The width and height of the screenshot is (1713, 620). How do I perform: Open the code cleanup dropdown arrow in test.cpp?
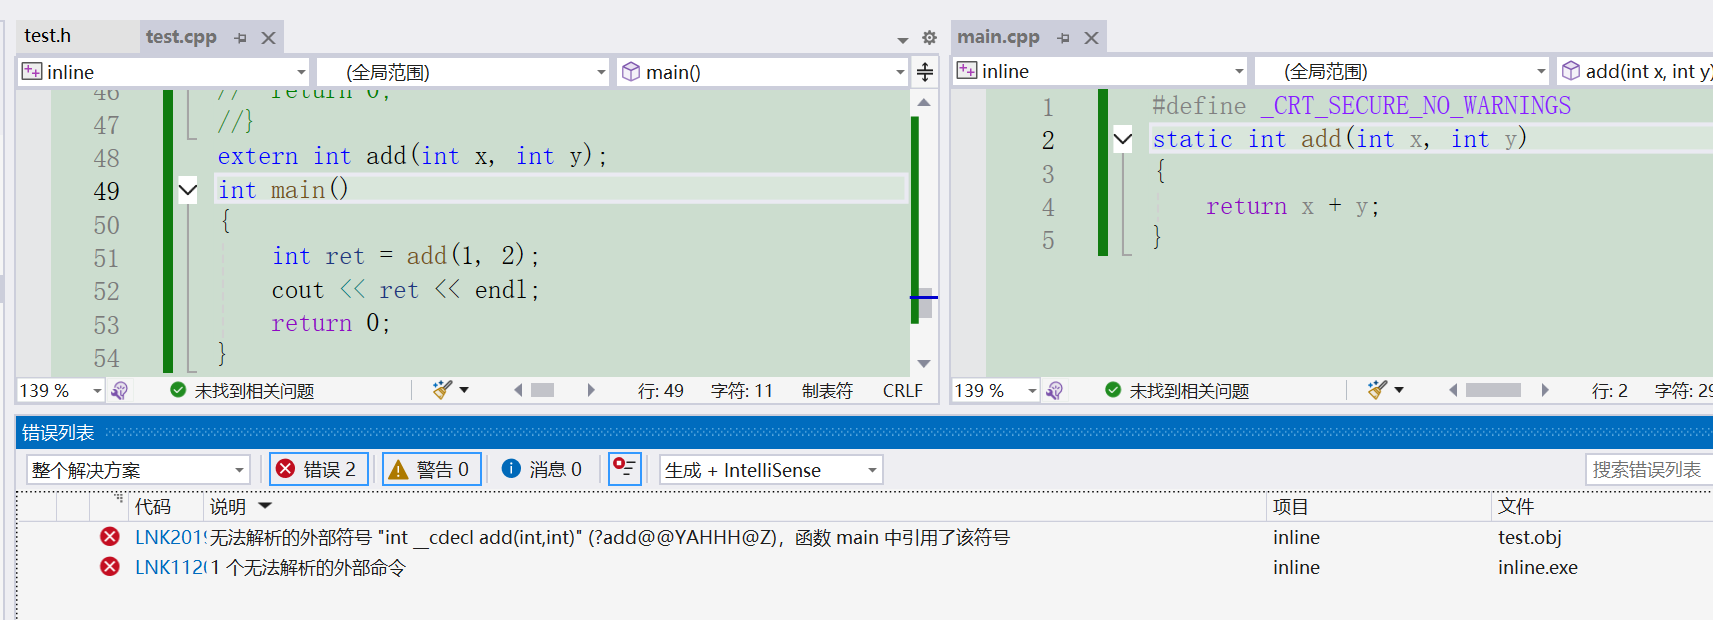(x=464, y=390)
